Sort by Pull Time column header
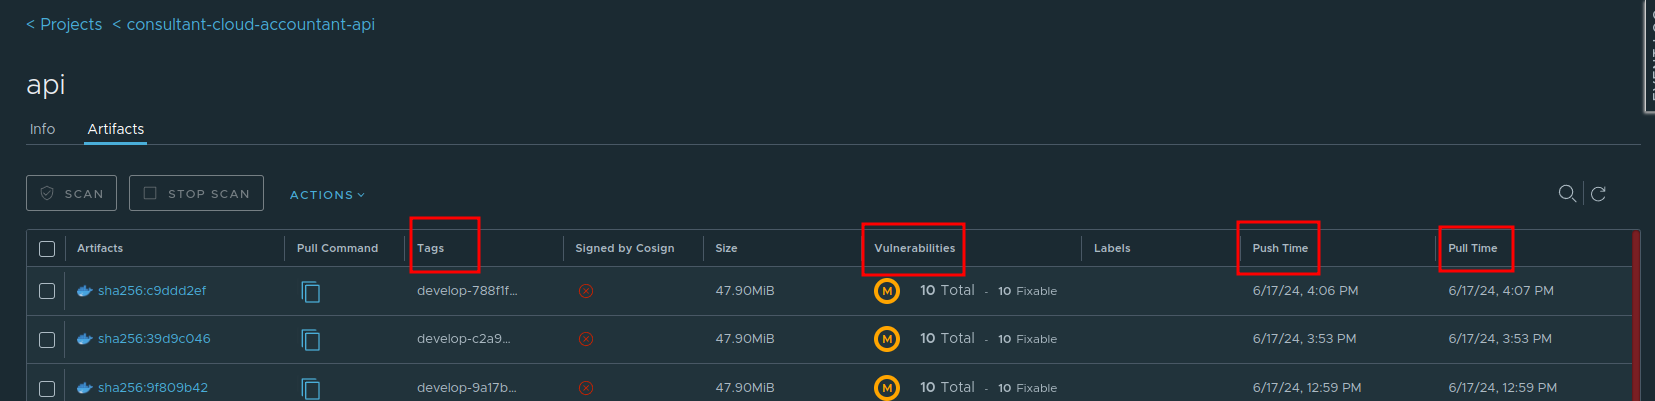Screen dimensions: 1655x401 [x=1473, y=248]
